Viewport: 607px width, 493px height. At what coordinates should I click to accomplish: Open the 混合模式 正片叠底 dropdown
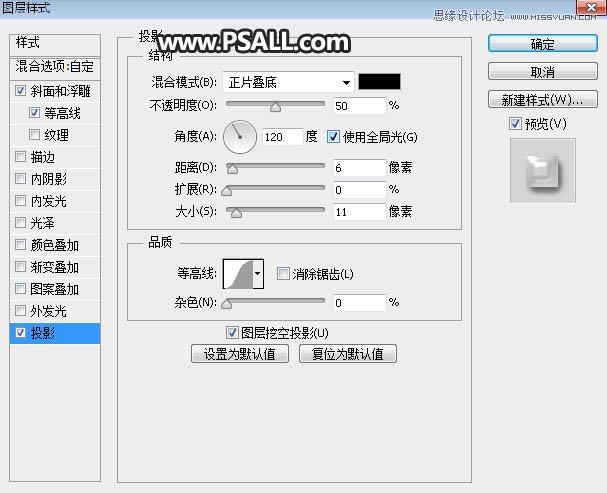(x=288, y=82)
